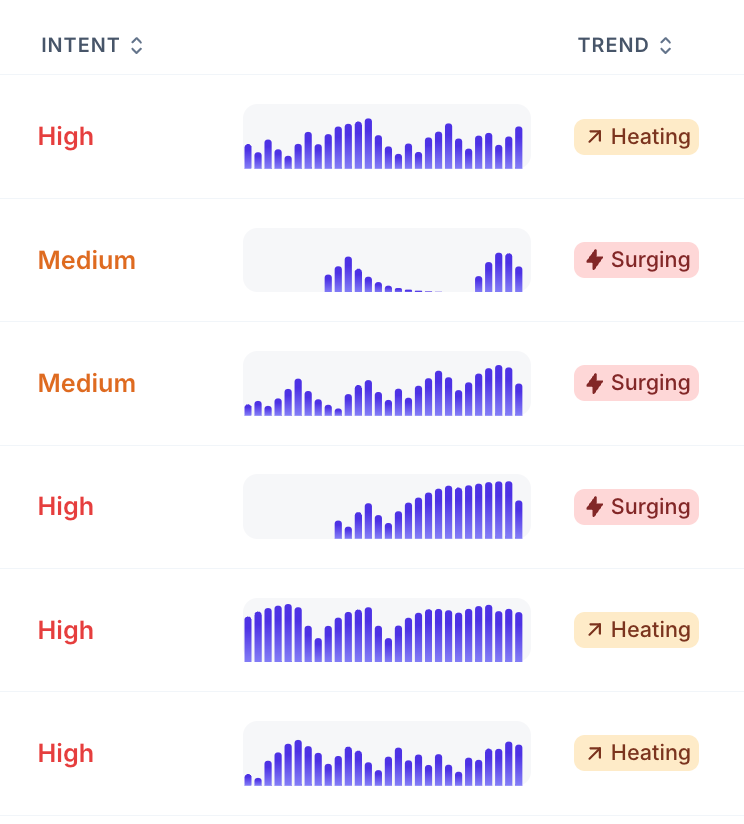744x824 pixels.
Task: Click the lightning bolt icon in the fourth row's Surging badge
Action: 595,507
